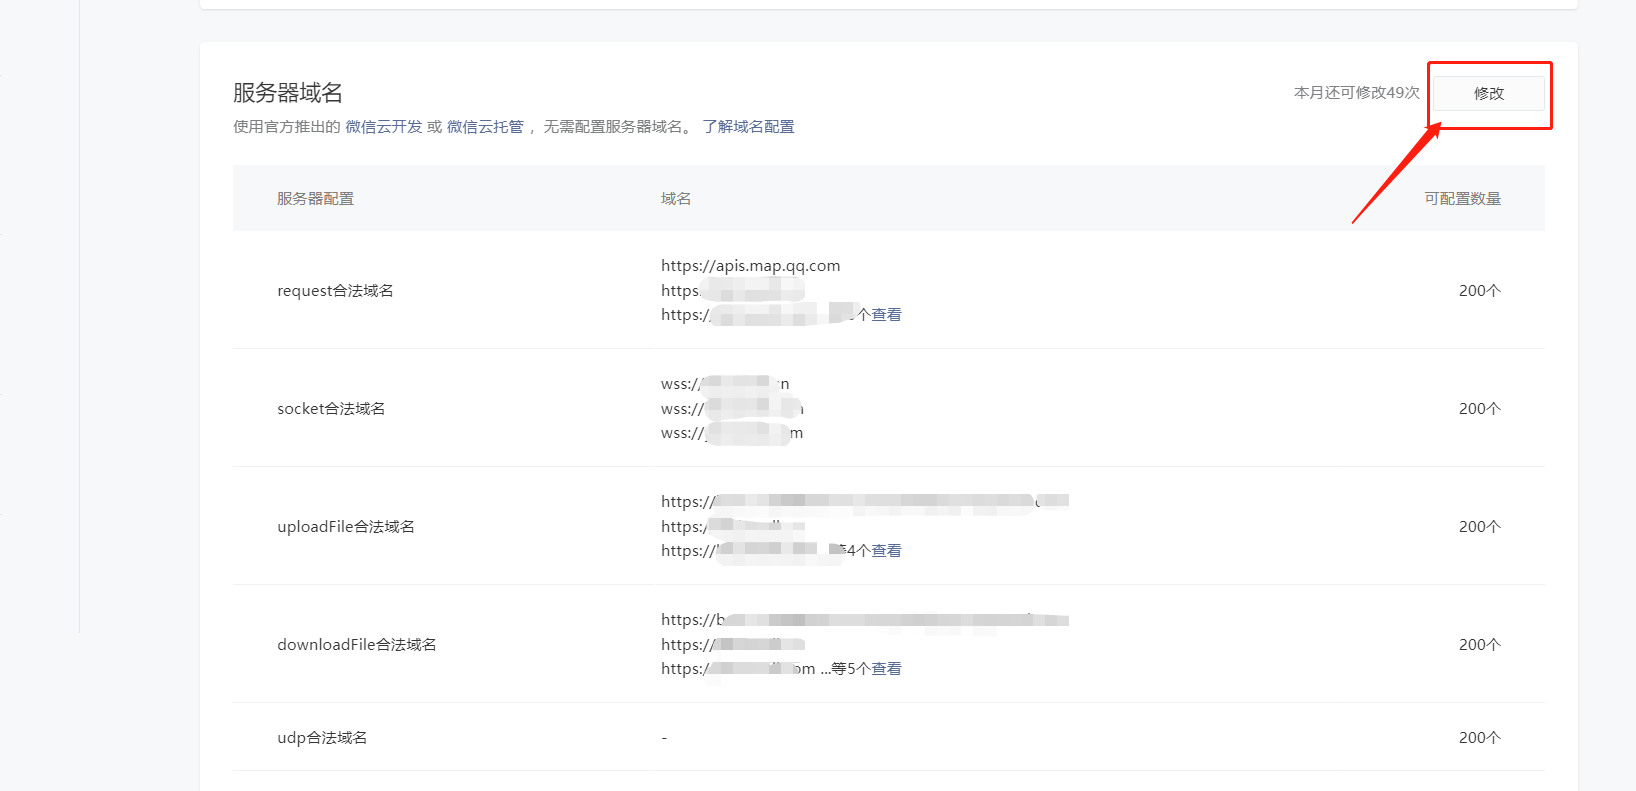Click the 可配置数量 column header
The image size is (1636, 791).
pyautogui.click(x=1462, y=199)
